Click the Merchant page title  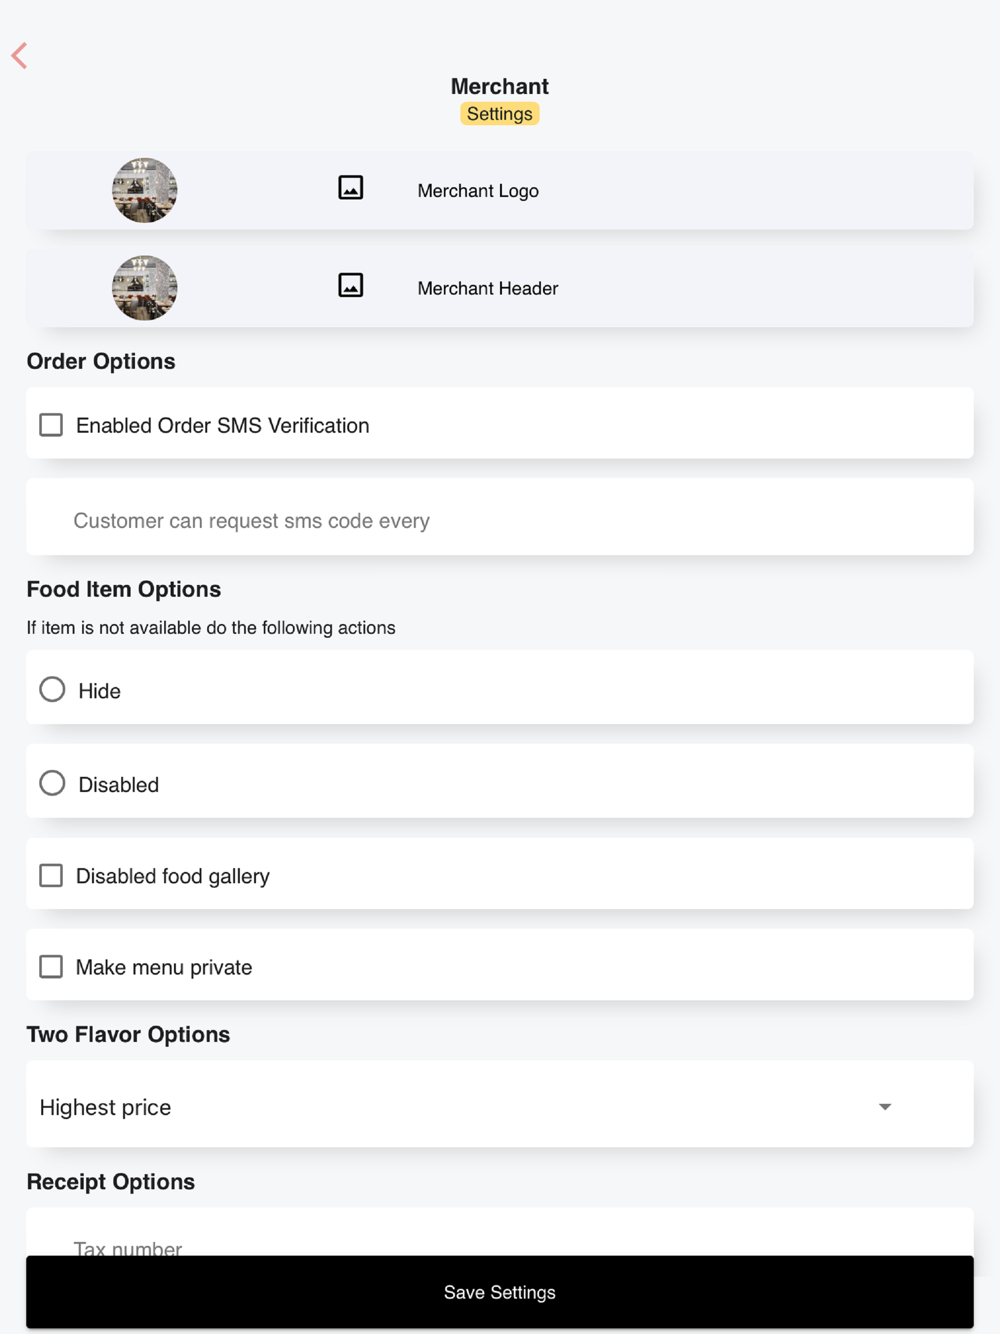click(500, 86)
